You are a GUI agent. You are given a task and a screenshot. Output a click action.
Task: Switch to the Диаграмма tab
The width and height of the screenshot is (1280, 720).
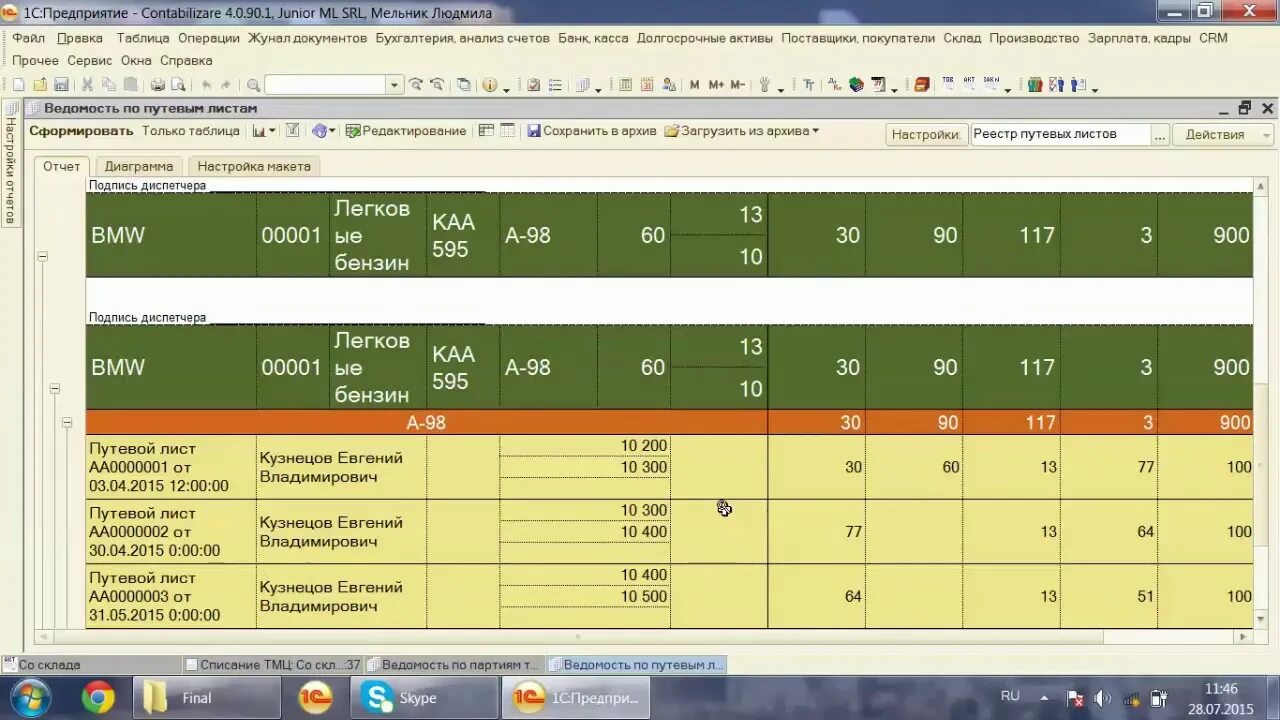click(139, 166)
